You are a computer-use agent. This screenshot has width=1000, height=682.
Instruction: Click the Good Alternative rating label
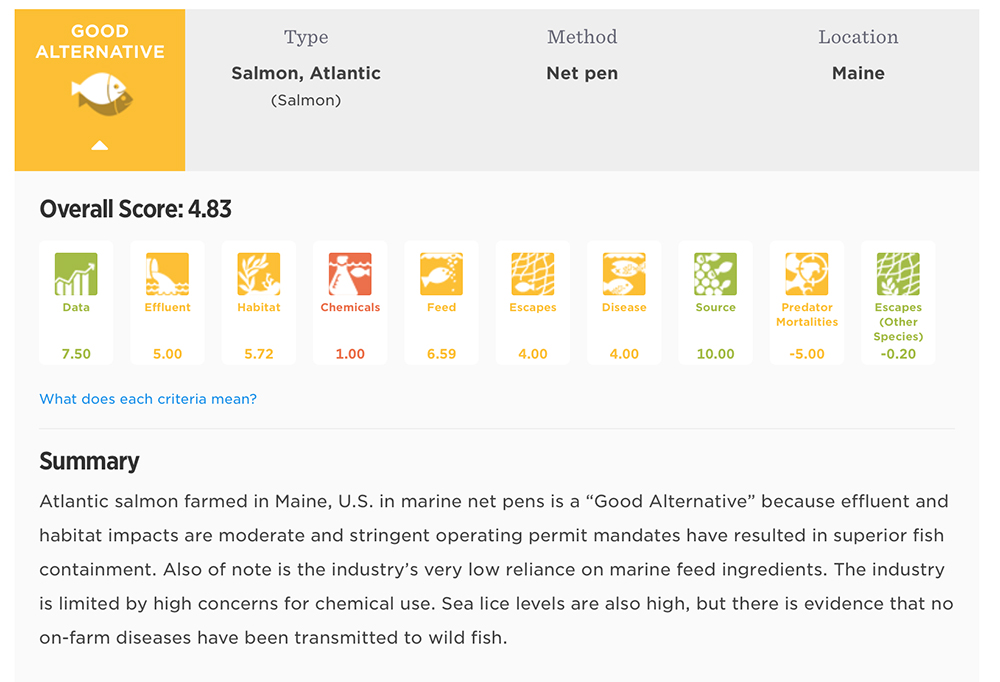[x=100, y=42]
